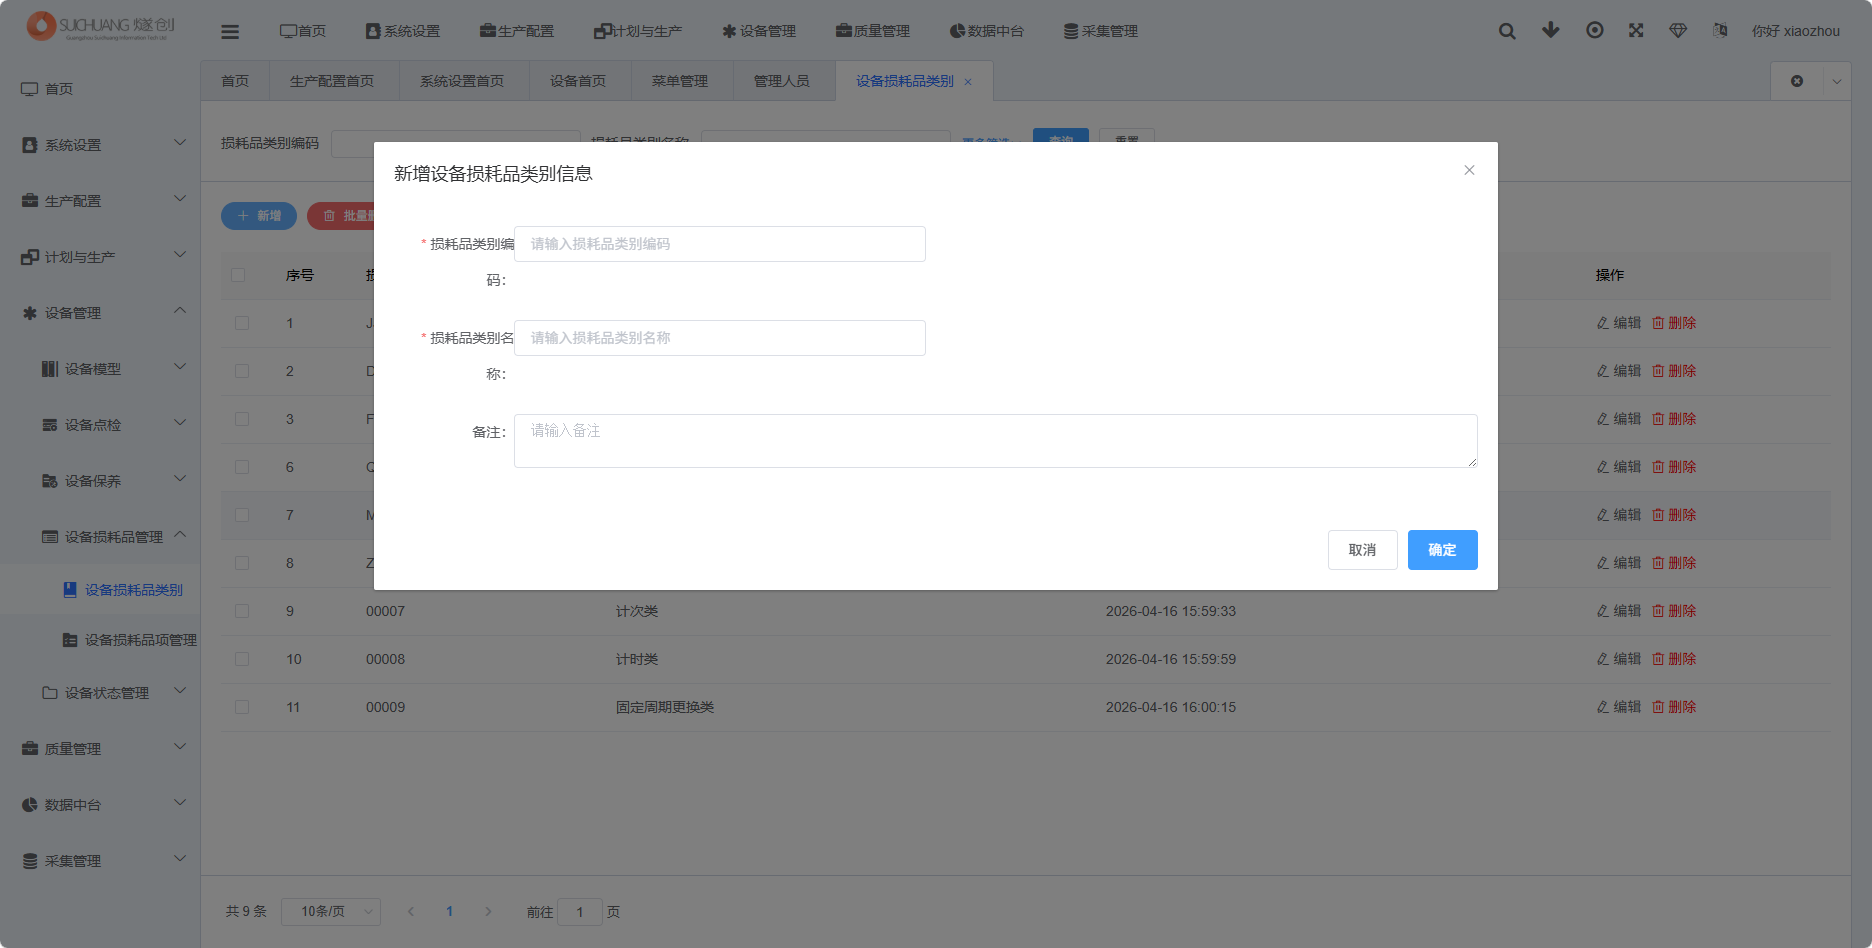The image size is (1872, 948).
Task: Open the search icon in top bar
Action: [x=1507, y=31]
